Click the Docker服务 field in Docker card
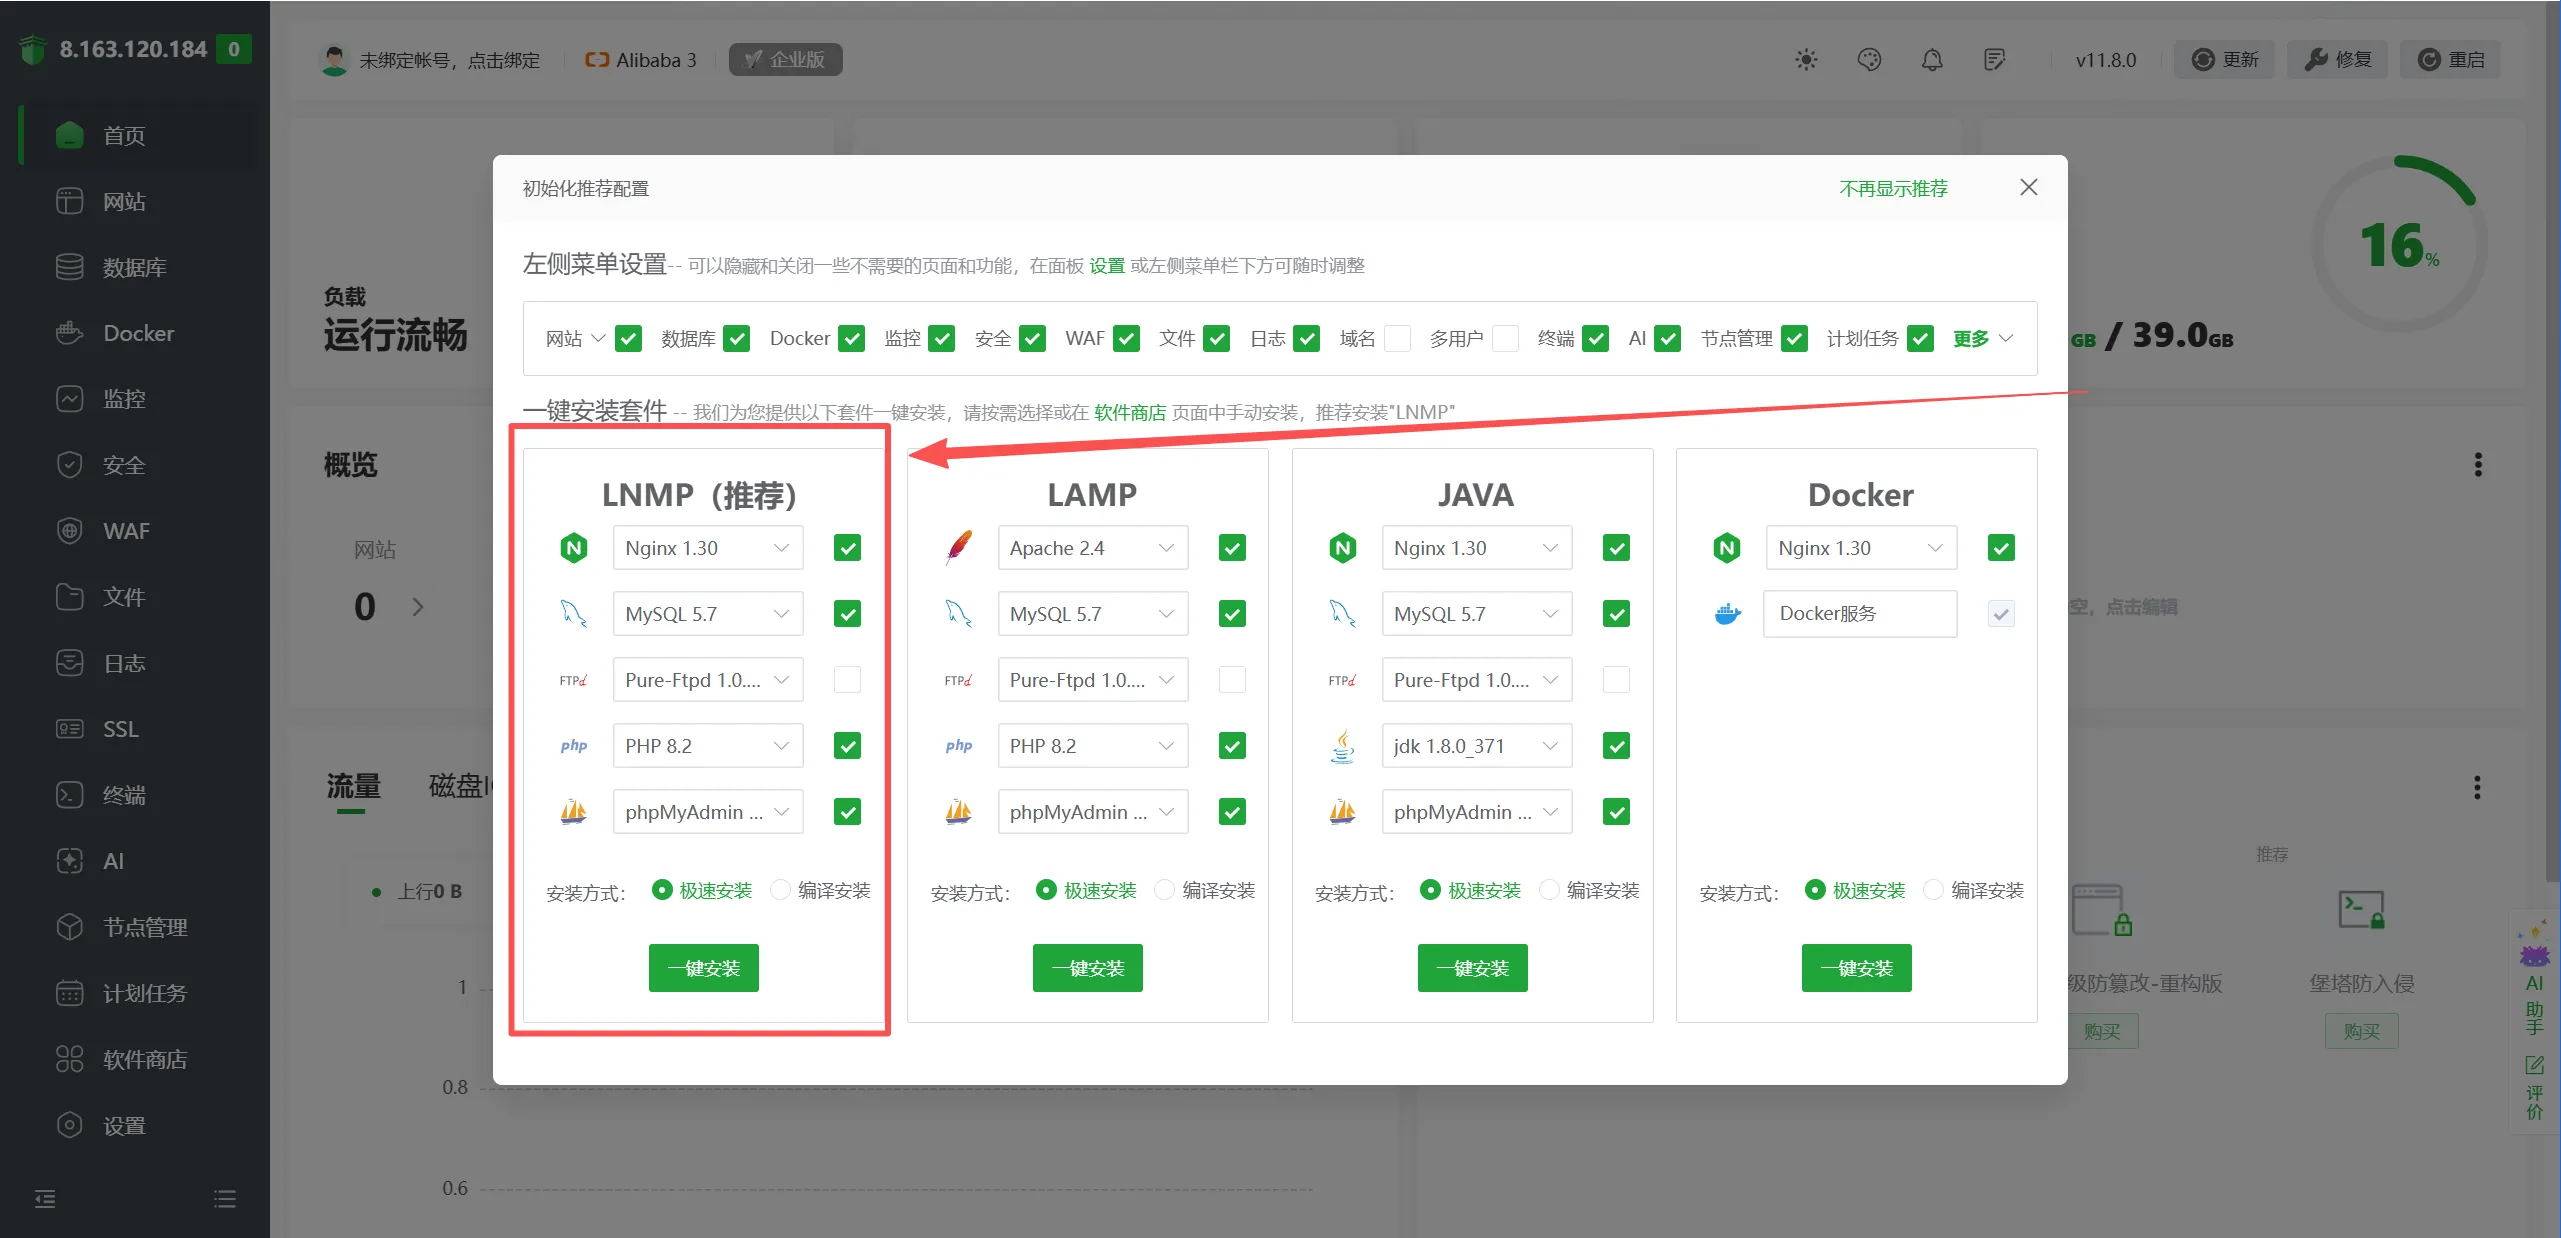The height and width of the screenshot is (1238, 2561). (1860, 614)
